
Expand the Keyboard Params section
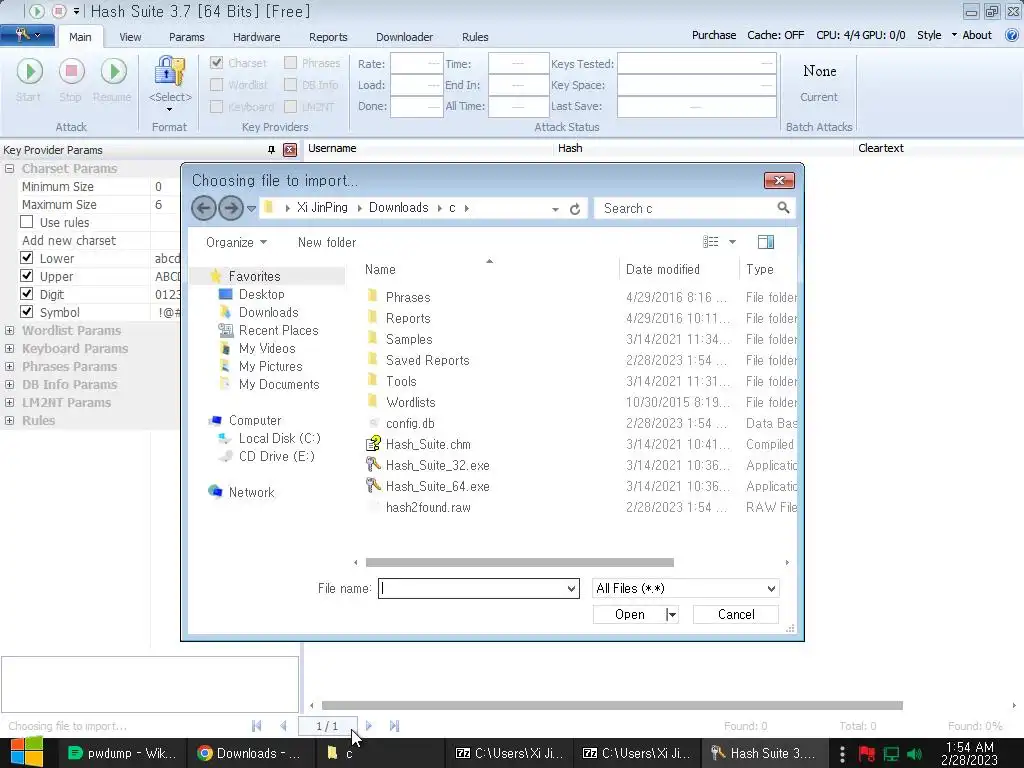(9, 349)
